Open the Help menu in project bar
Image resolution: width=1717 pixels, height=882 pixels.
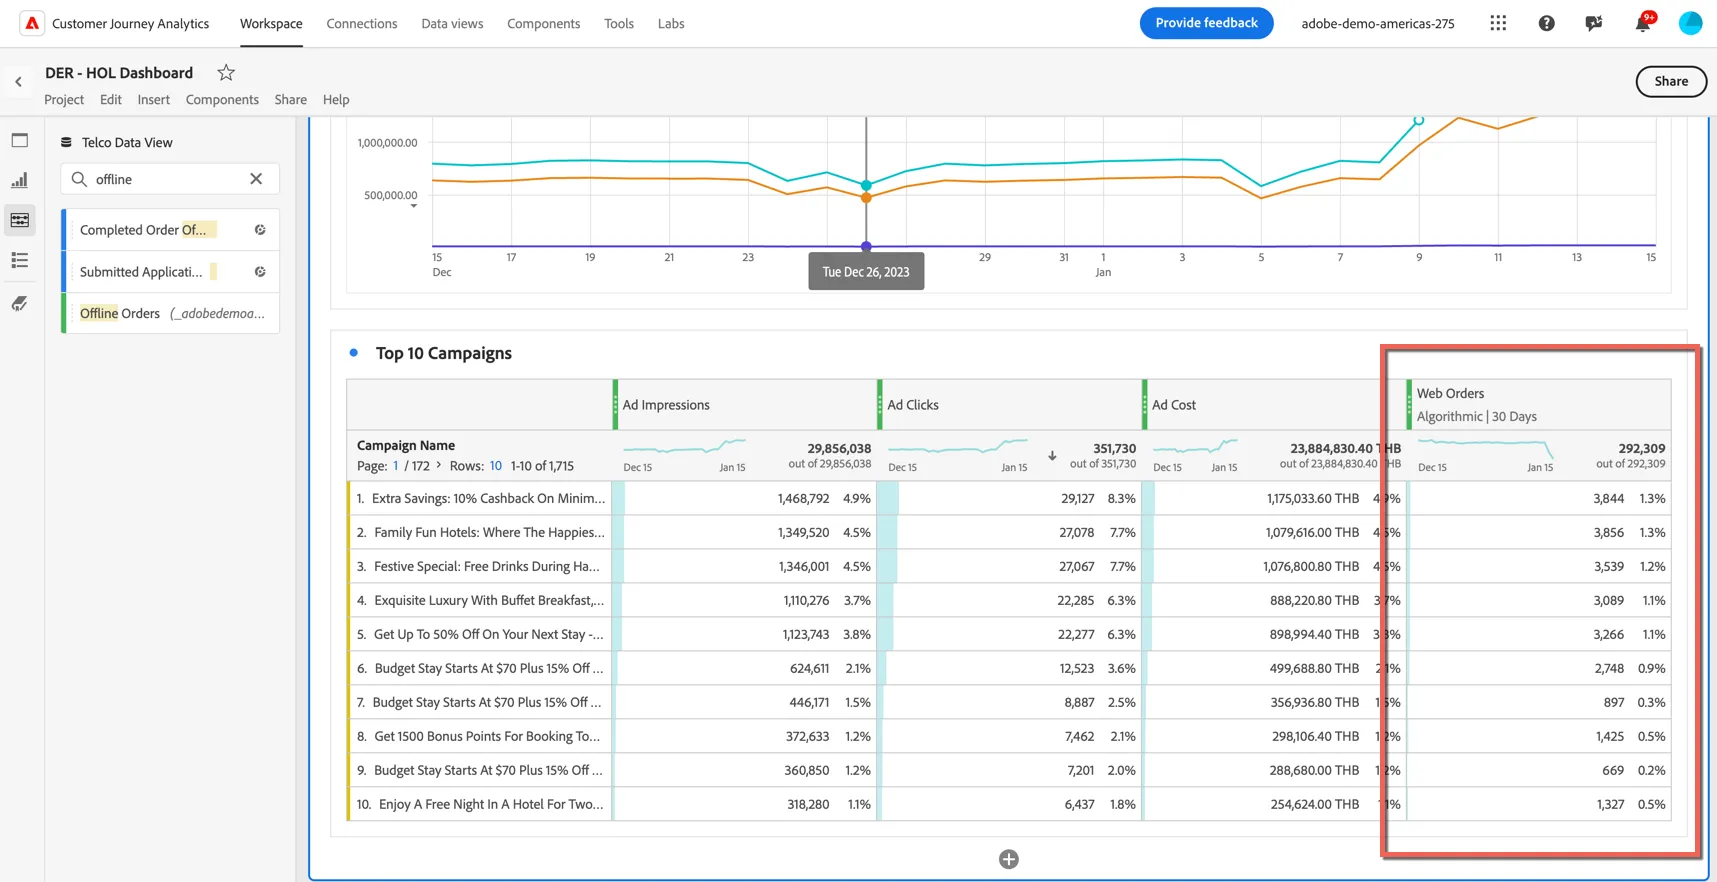point(336,99)
